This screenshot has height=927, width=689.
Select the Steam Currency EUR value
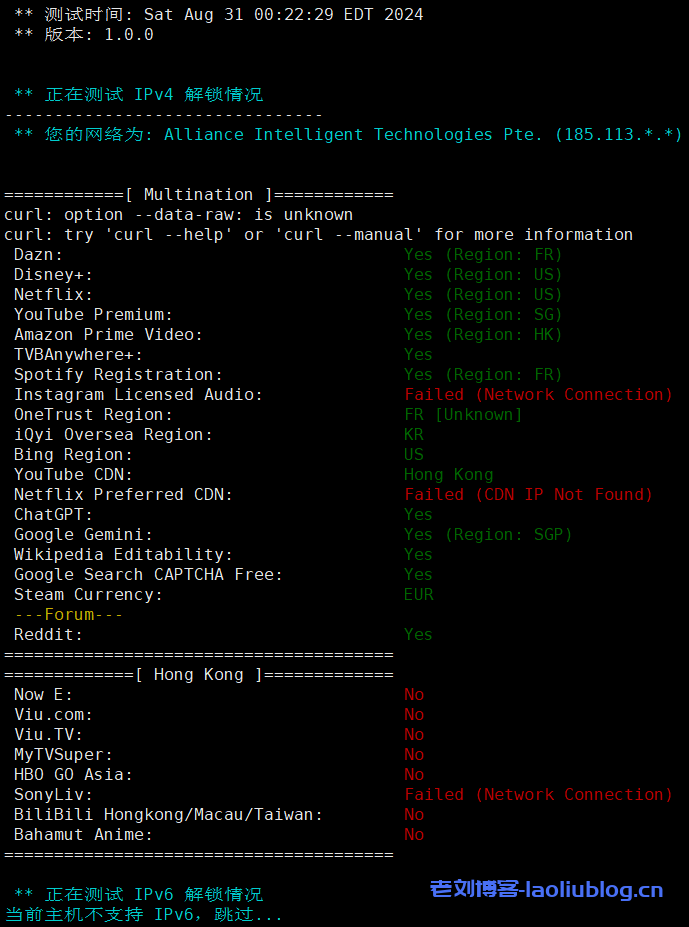[x=418, y=594]
